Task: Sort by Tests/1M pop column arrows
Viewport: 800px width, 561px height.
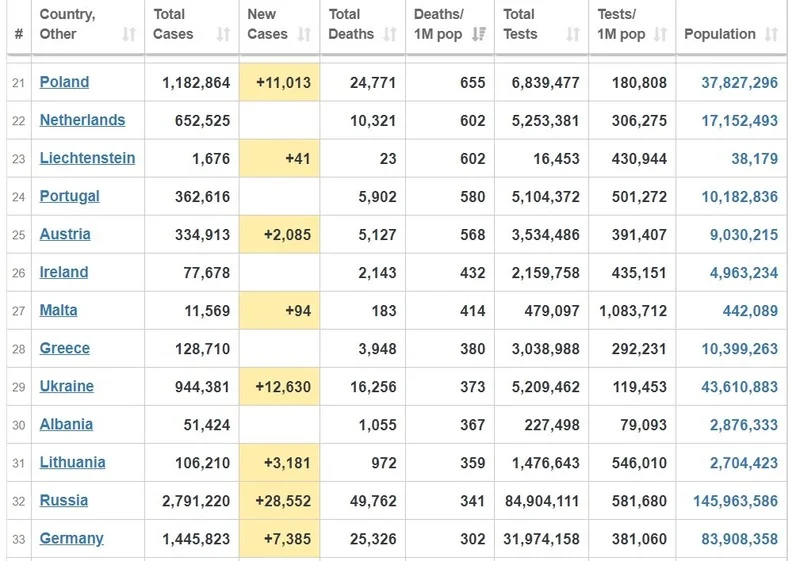Action: pyautogui.click(x=661, y=34)
